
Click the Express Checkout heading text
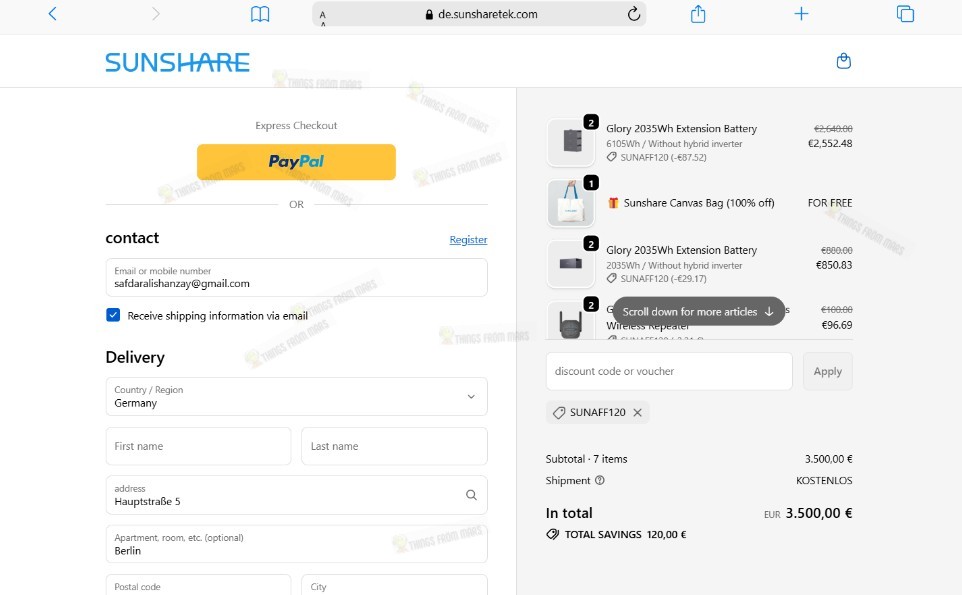[296, 125]
